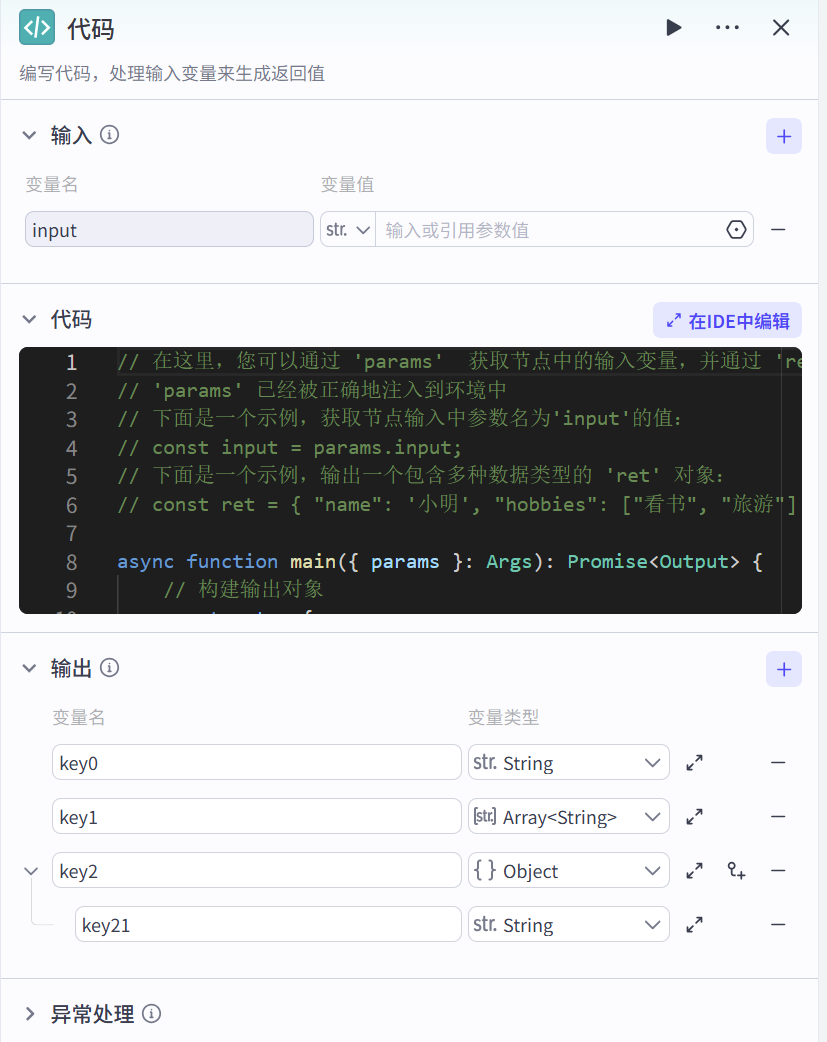Add a new output variable
Viewport: 827px width, 1042px height.
point(783,669)
